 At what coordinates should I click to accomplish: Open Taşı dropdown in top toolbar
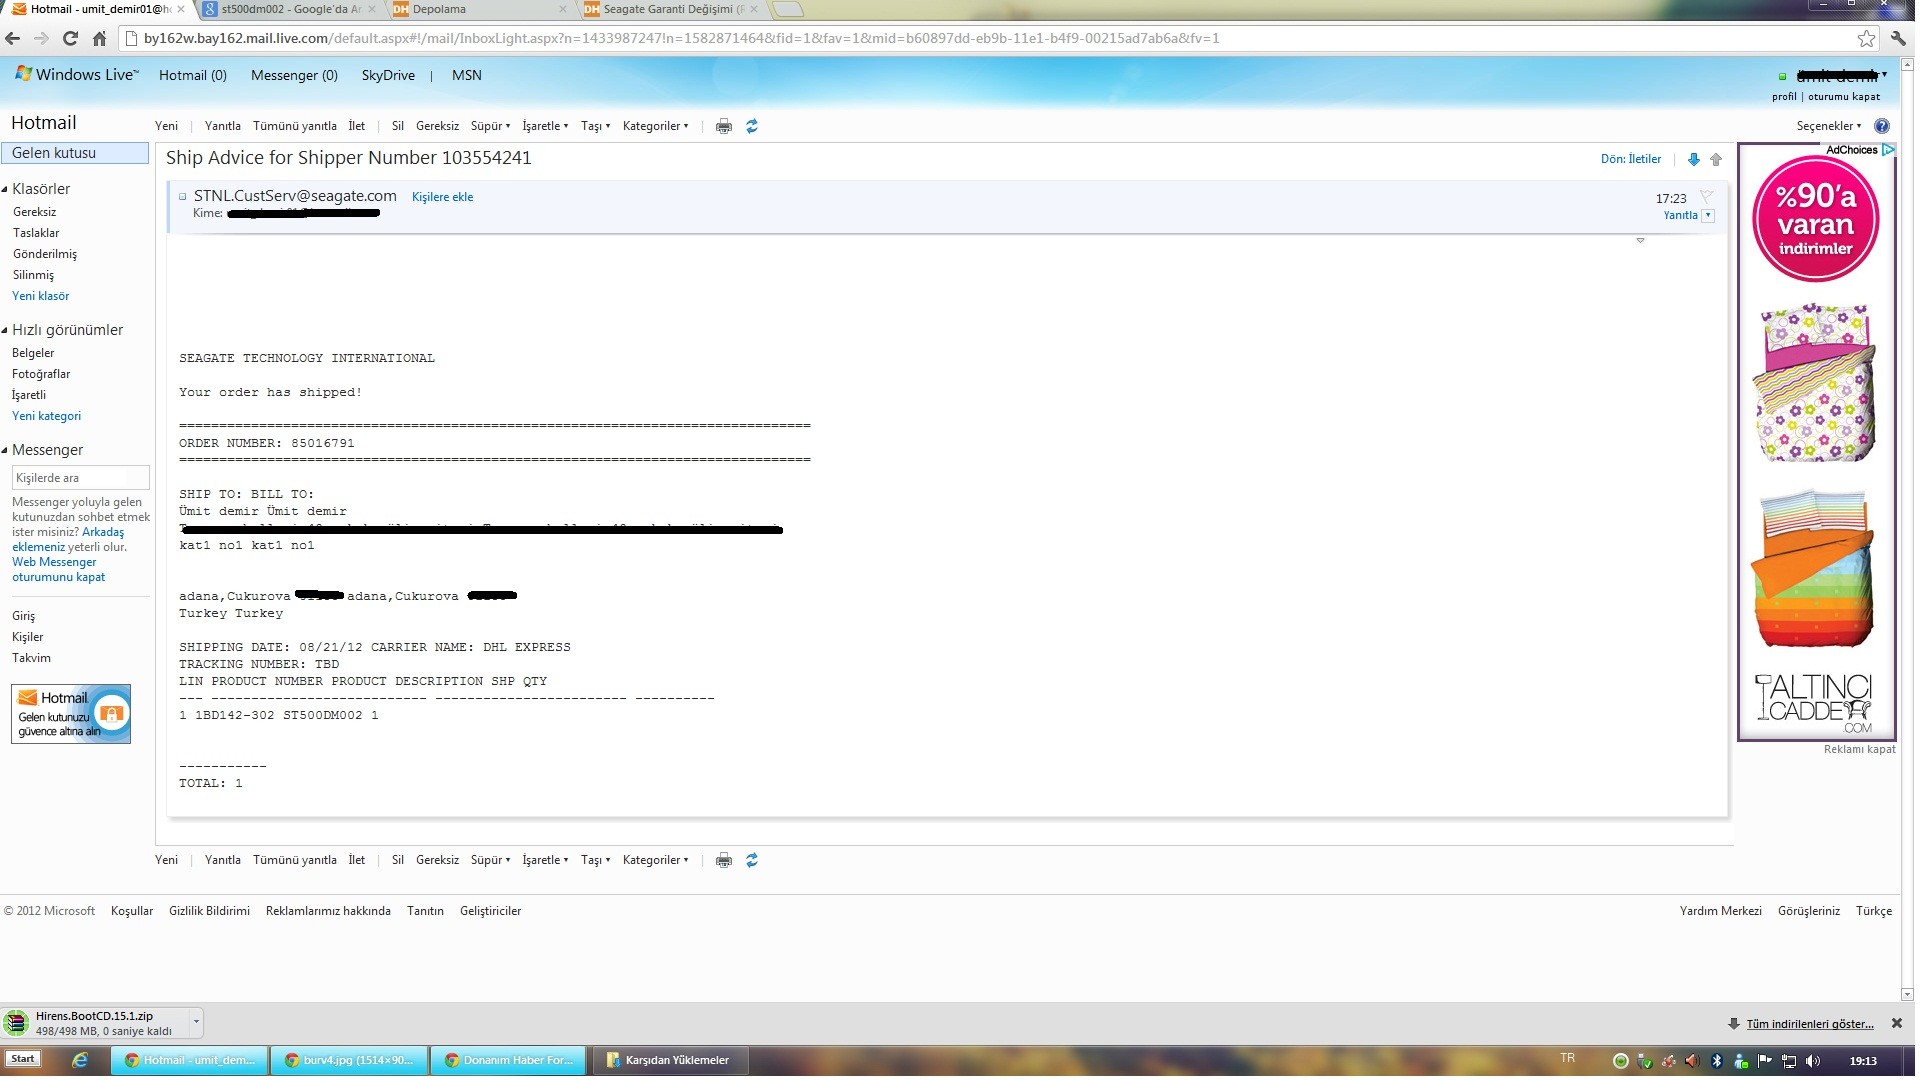point(598,127)
